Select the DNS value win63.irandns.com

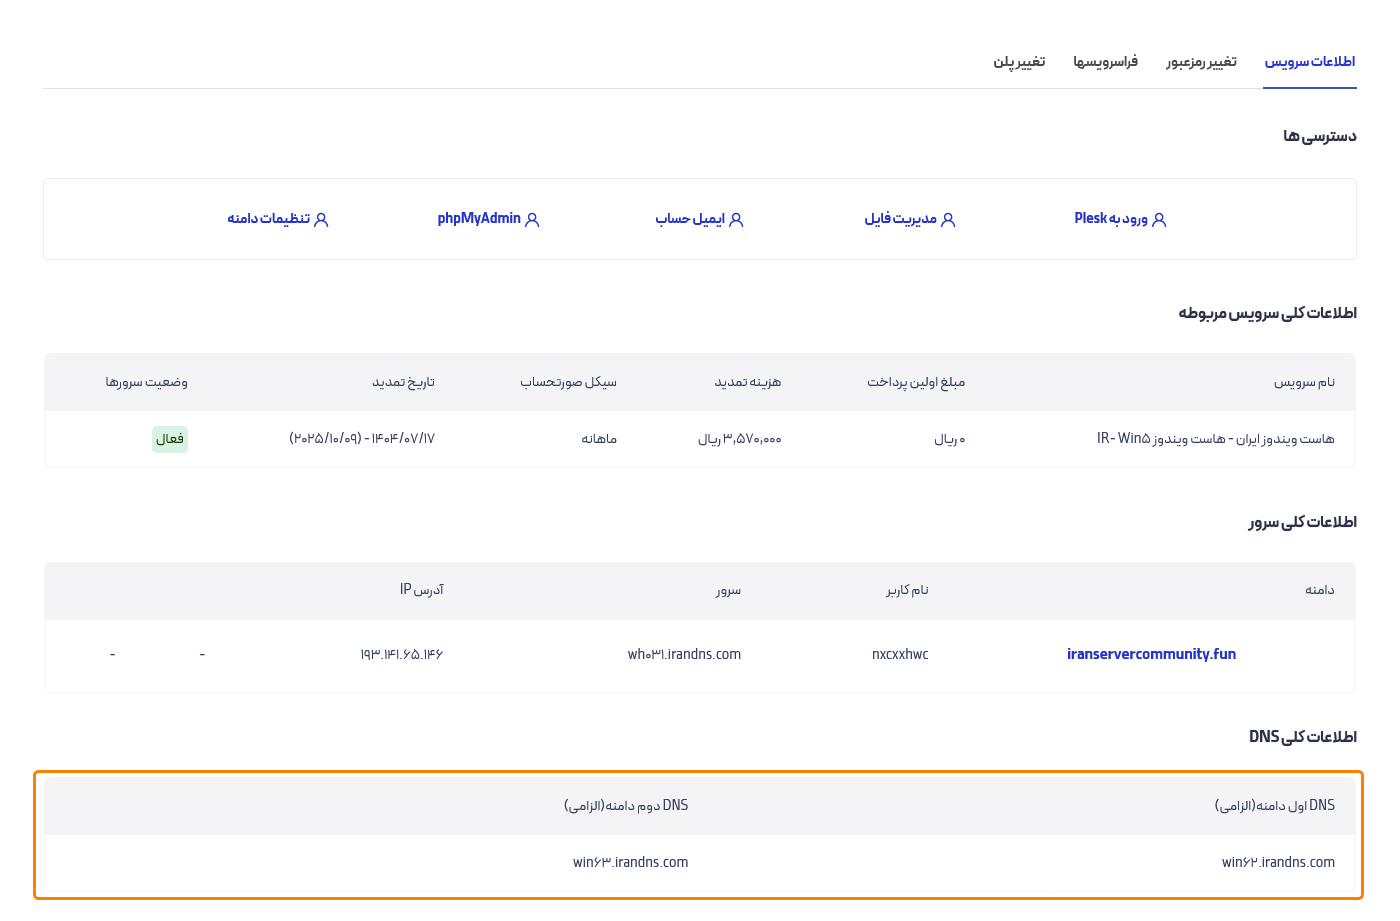tap(631, 862)
